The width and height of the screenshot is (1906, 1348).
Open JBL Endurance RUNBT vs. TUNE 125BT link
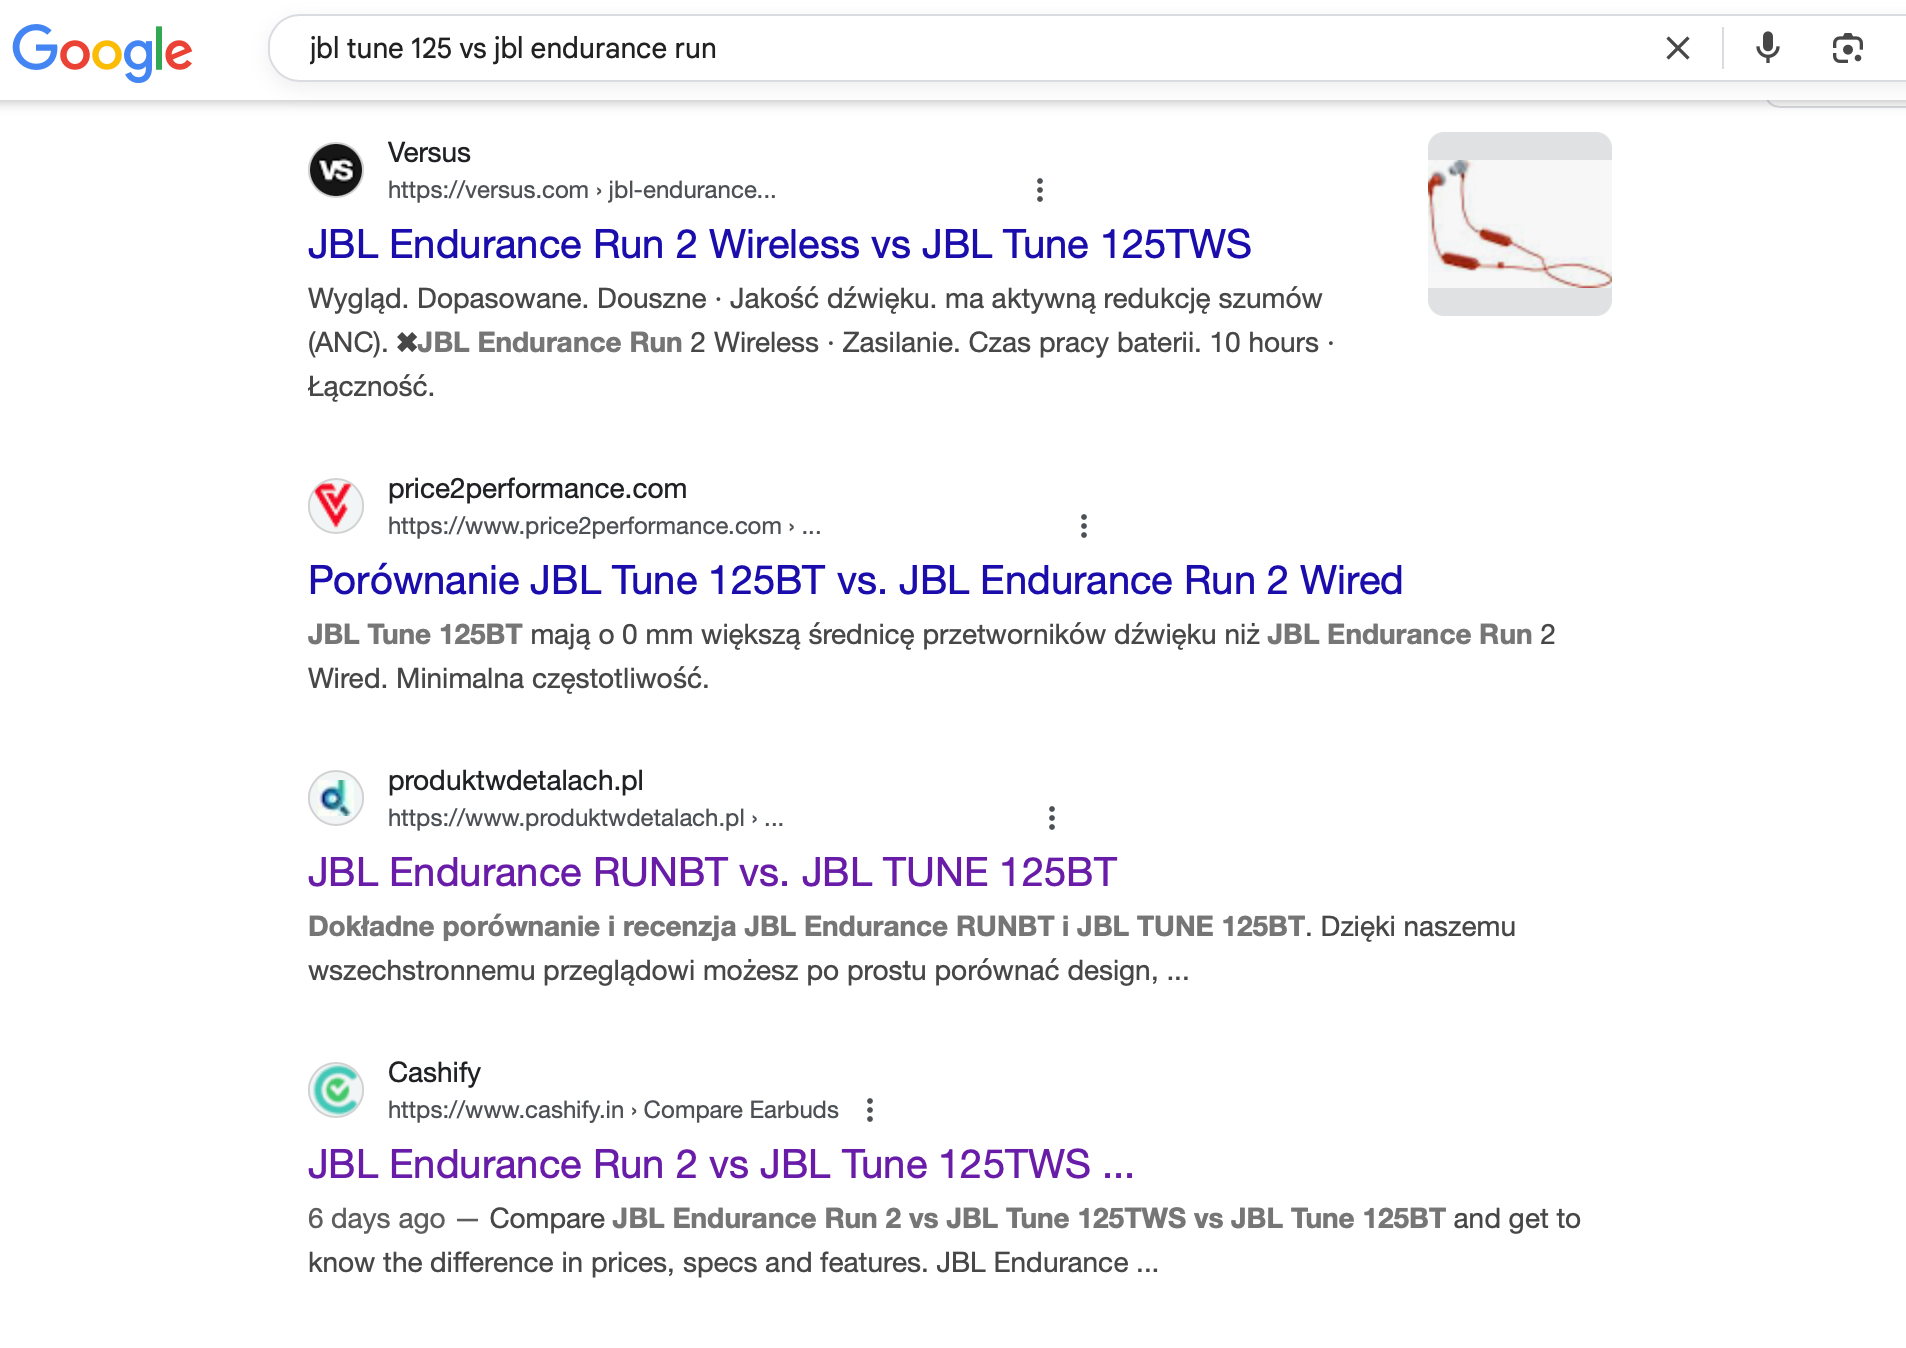click(x=712, y=873)
